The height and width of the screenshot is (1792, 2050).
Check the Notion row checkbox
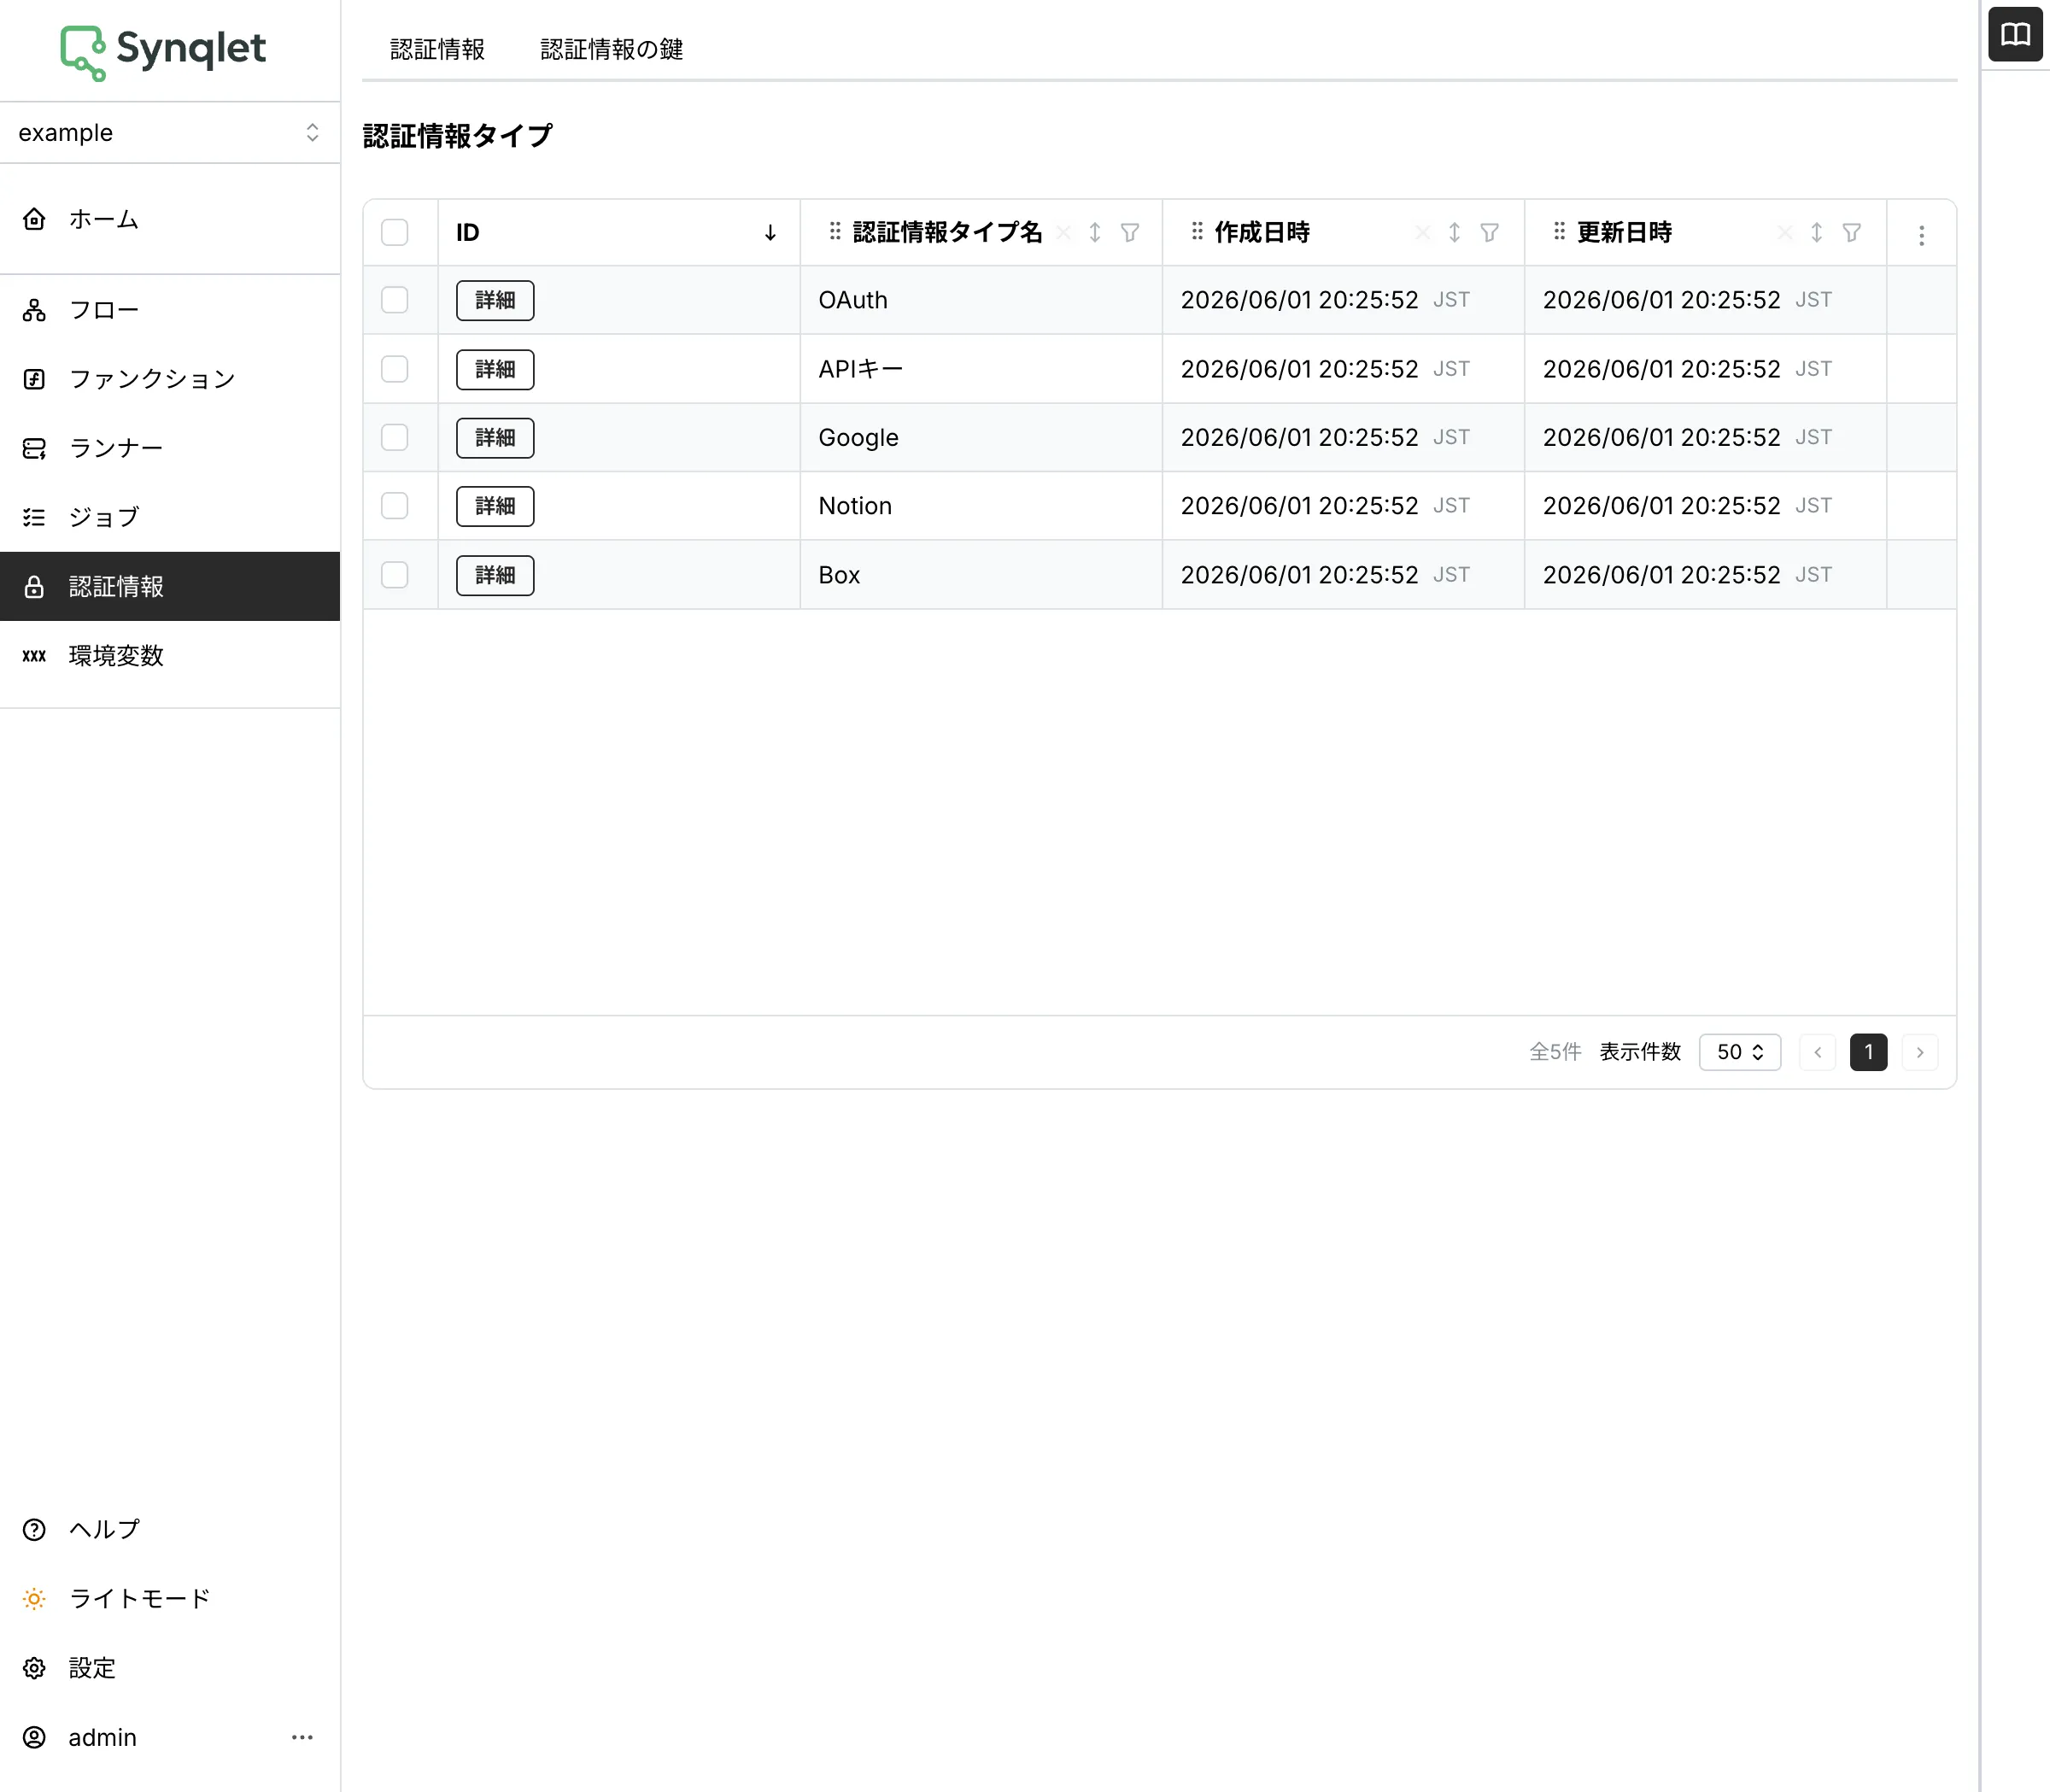coord(395,506)
